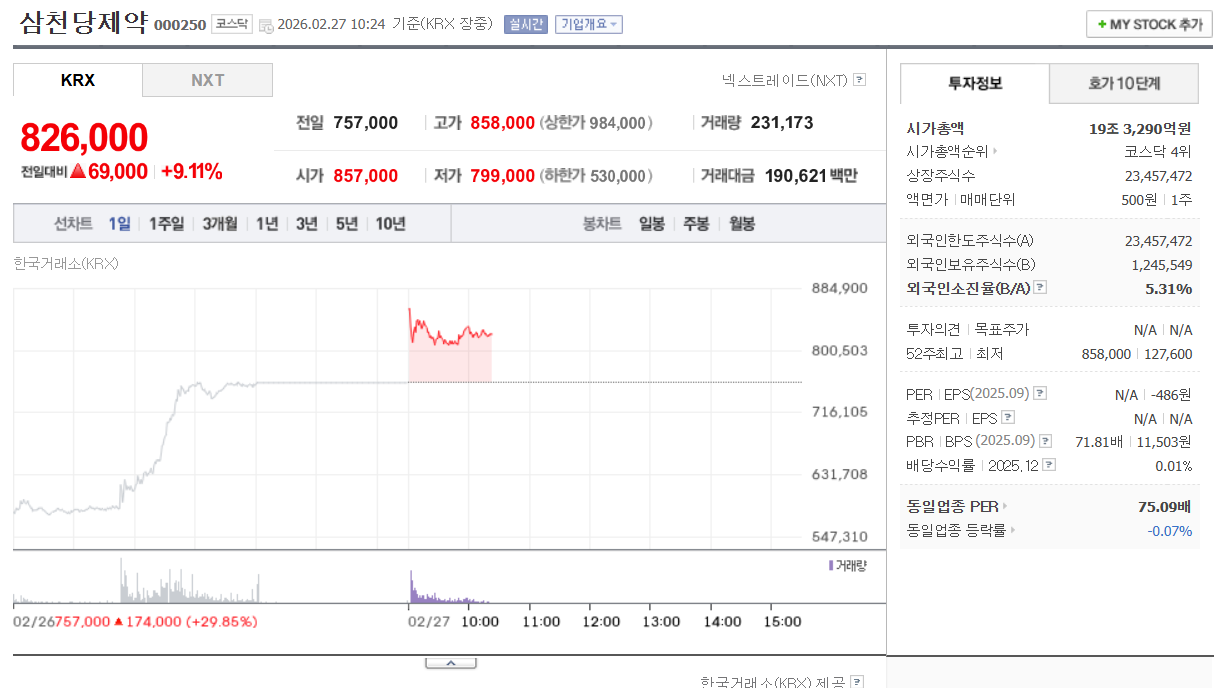The image size is (1214, 688).
Task: Select the 주봉 candlestick chart
Action: 696,223
